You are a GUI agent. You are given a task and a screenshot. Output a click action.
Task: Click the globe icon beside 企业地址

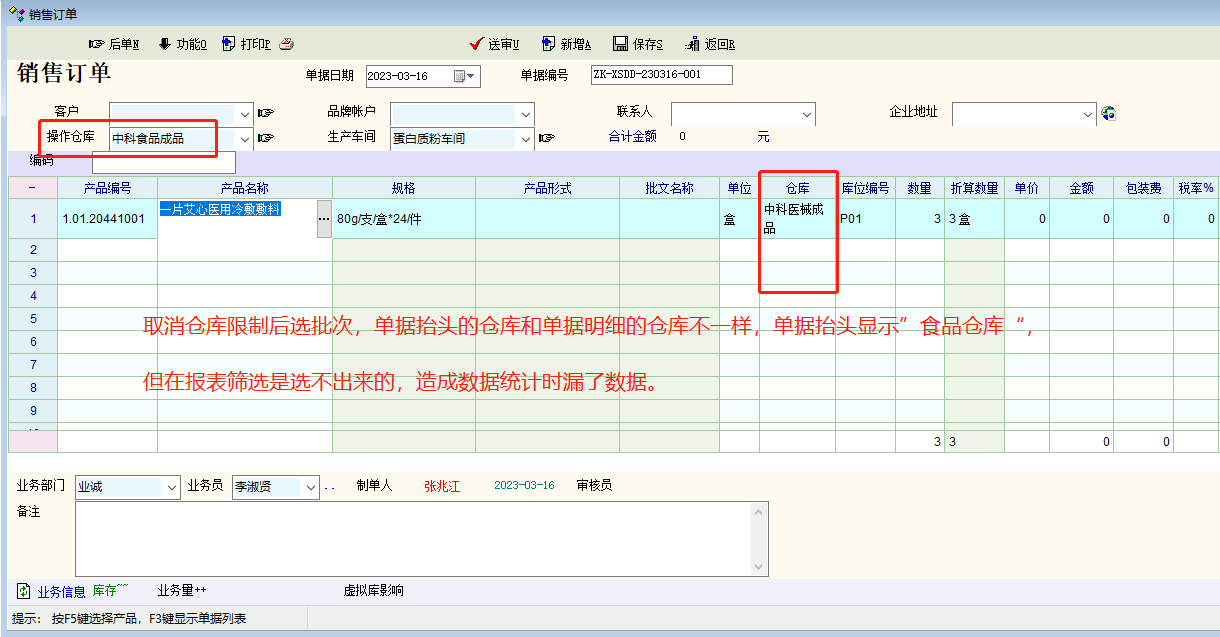tap(1108, 113)
